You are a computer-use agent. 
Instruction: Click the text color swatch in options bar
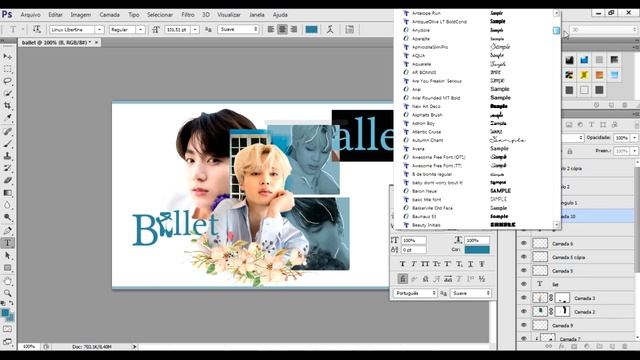coord(311,29)
